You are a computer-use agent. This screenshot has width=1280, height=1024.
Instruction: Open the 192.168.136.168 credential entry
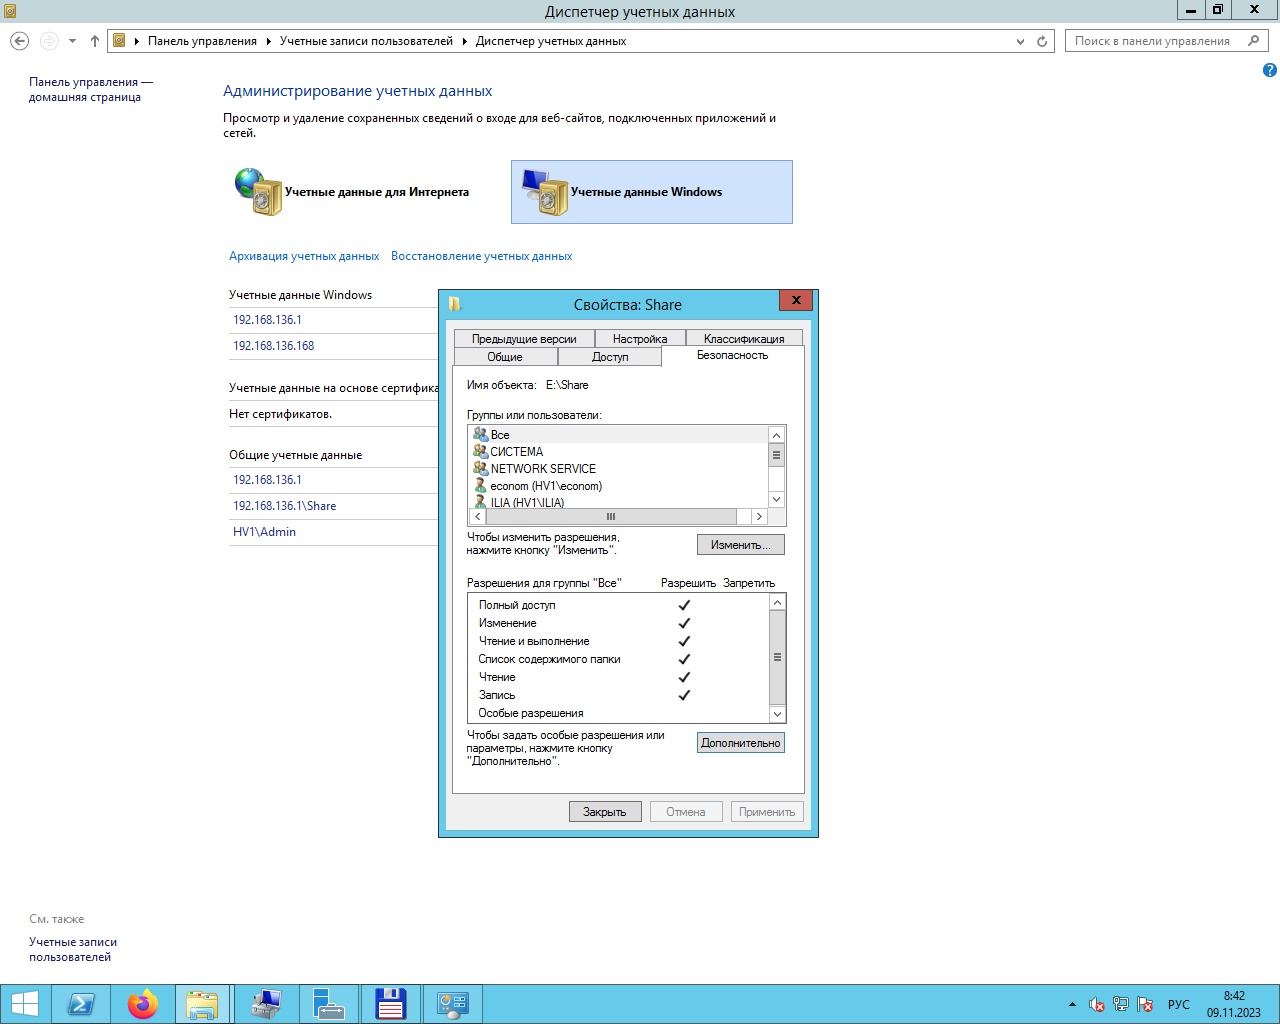[x=273, y=346]
